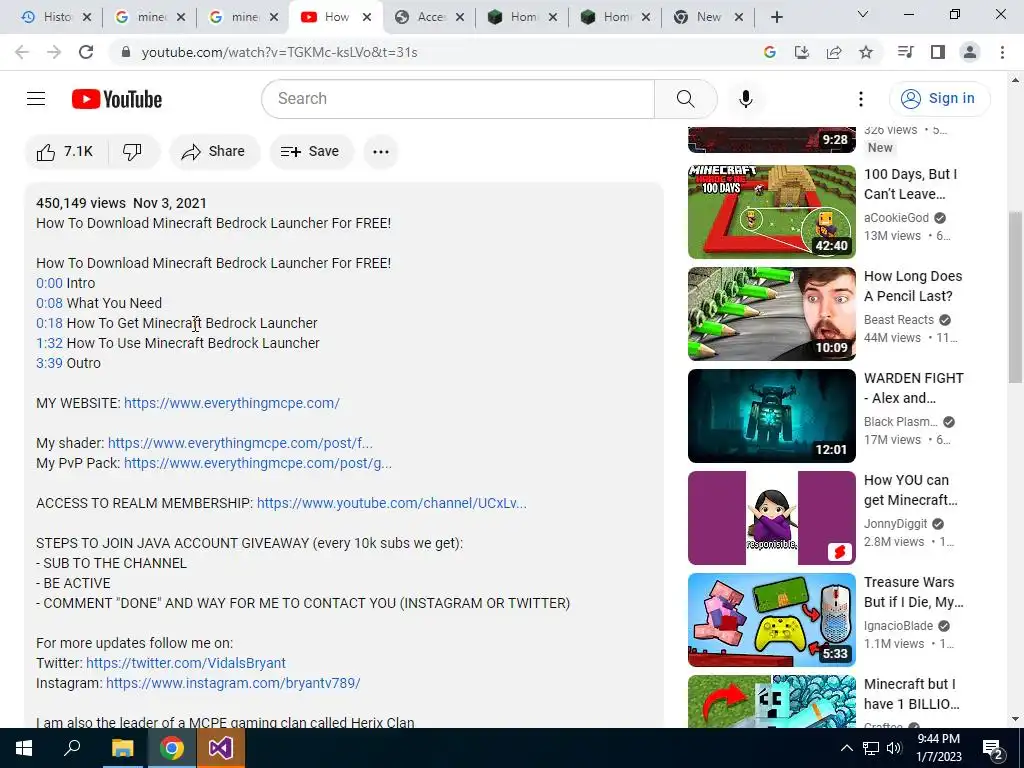
Task: Open the My shader link
Action: pyautogui.click(x=240, y=443)
